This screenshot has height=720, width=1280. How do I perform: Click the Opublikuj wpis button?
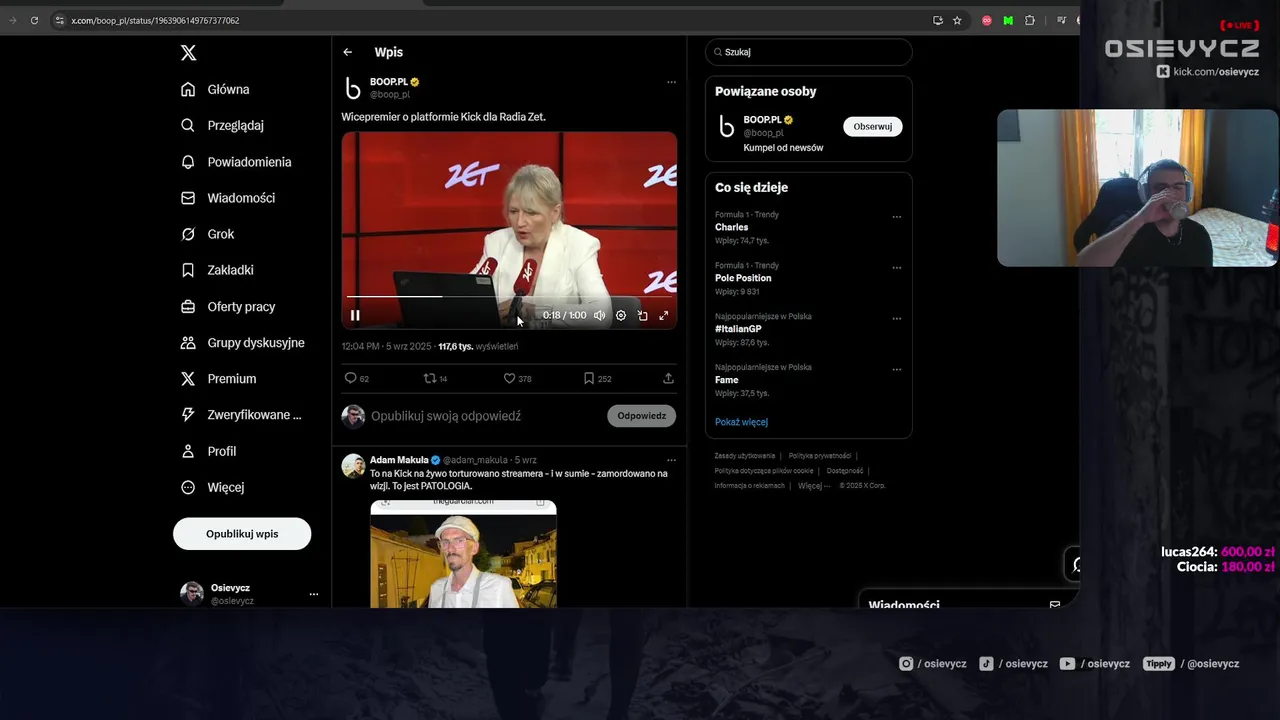click(242, 534)
